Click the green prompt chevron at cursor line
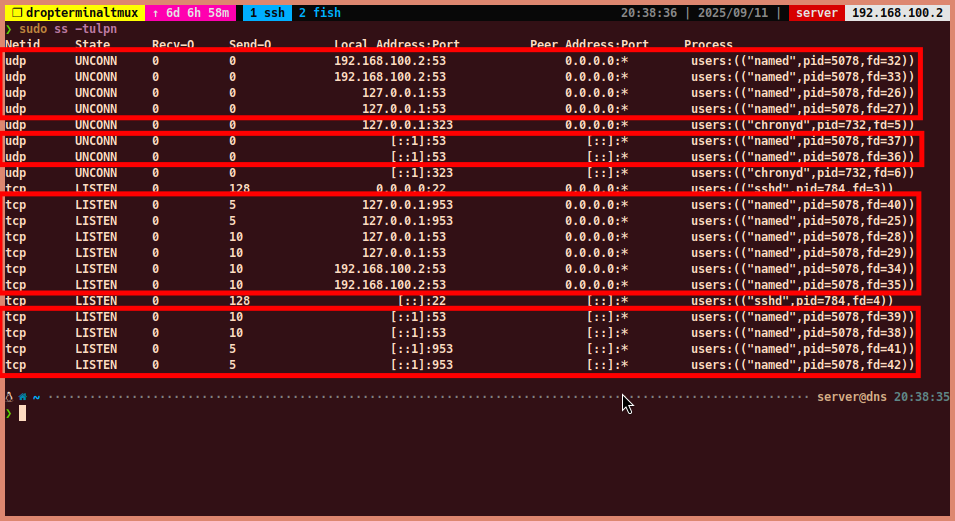Screen dimensions: 955x521 pyautogui.click(x=9, y=413)
